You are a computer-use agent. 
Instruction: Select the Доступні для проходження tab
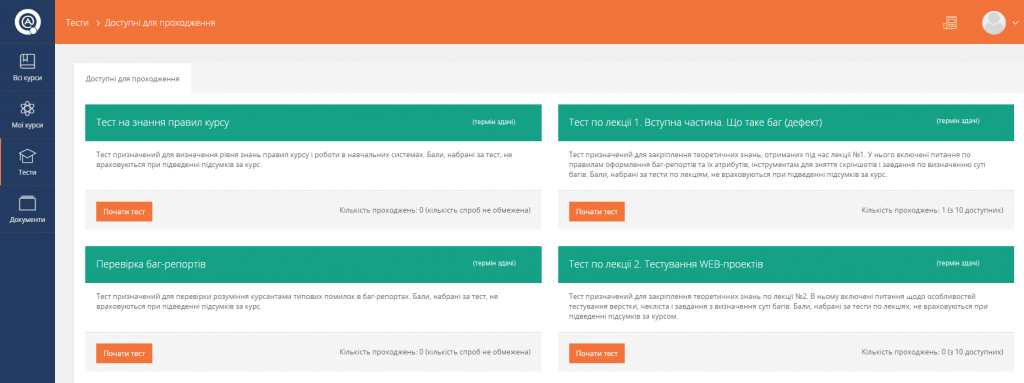coord(133,78)
